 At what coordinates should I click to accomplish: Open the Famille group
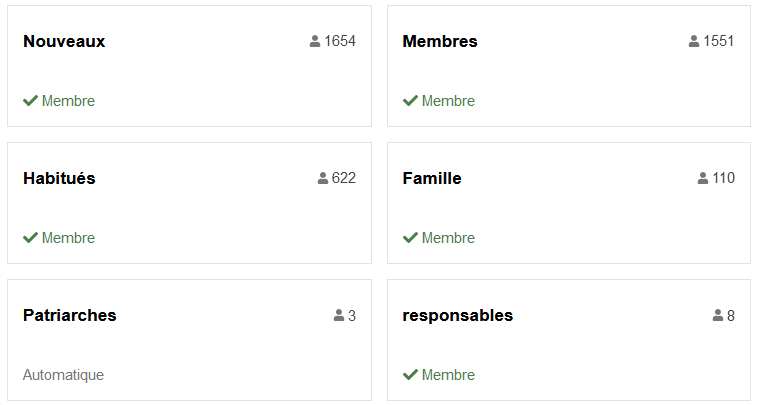432,178
